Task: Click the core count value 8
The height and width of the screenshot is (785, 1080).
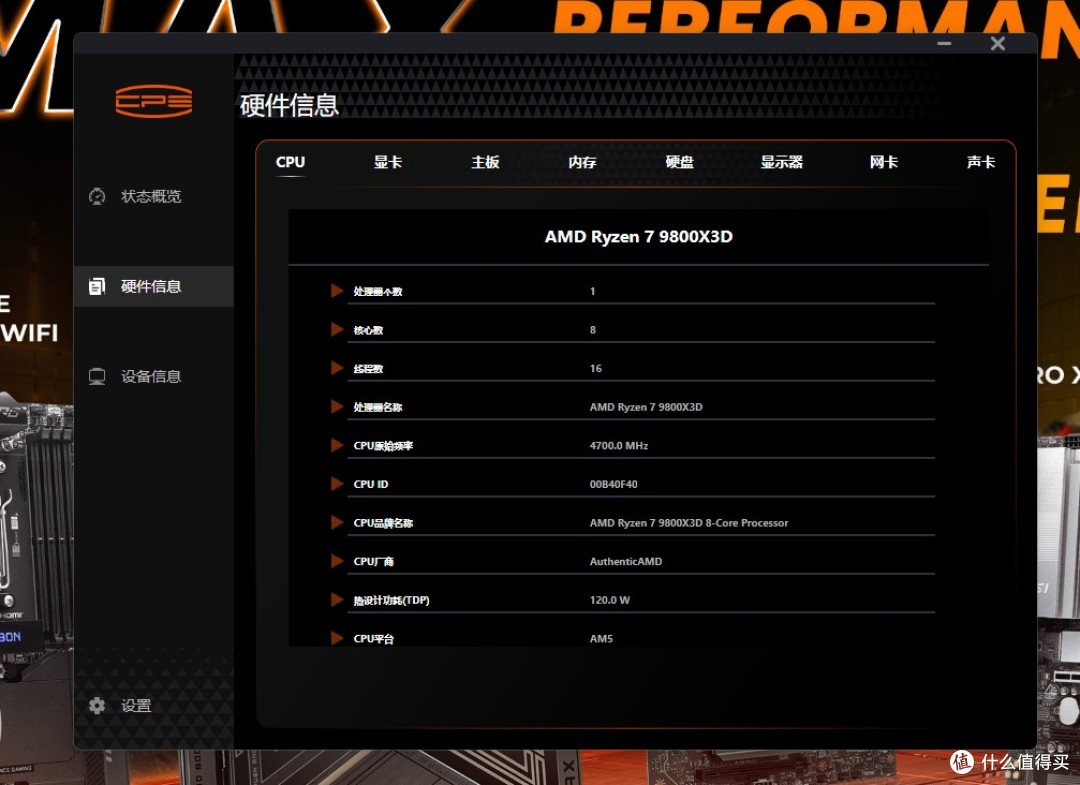Action: (x=592, y=330)
